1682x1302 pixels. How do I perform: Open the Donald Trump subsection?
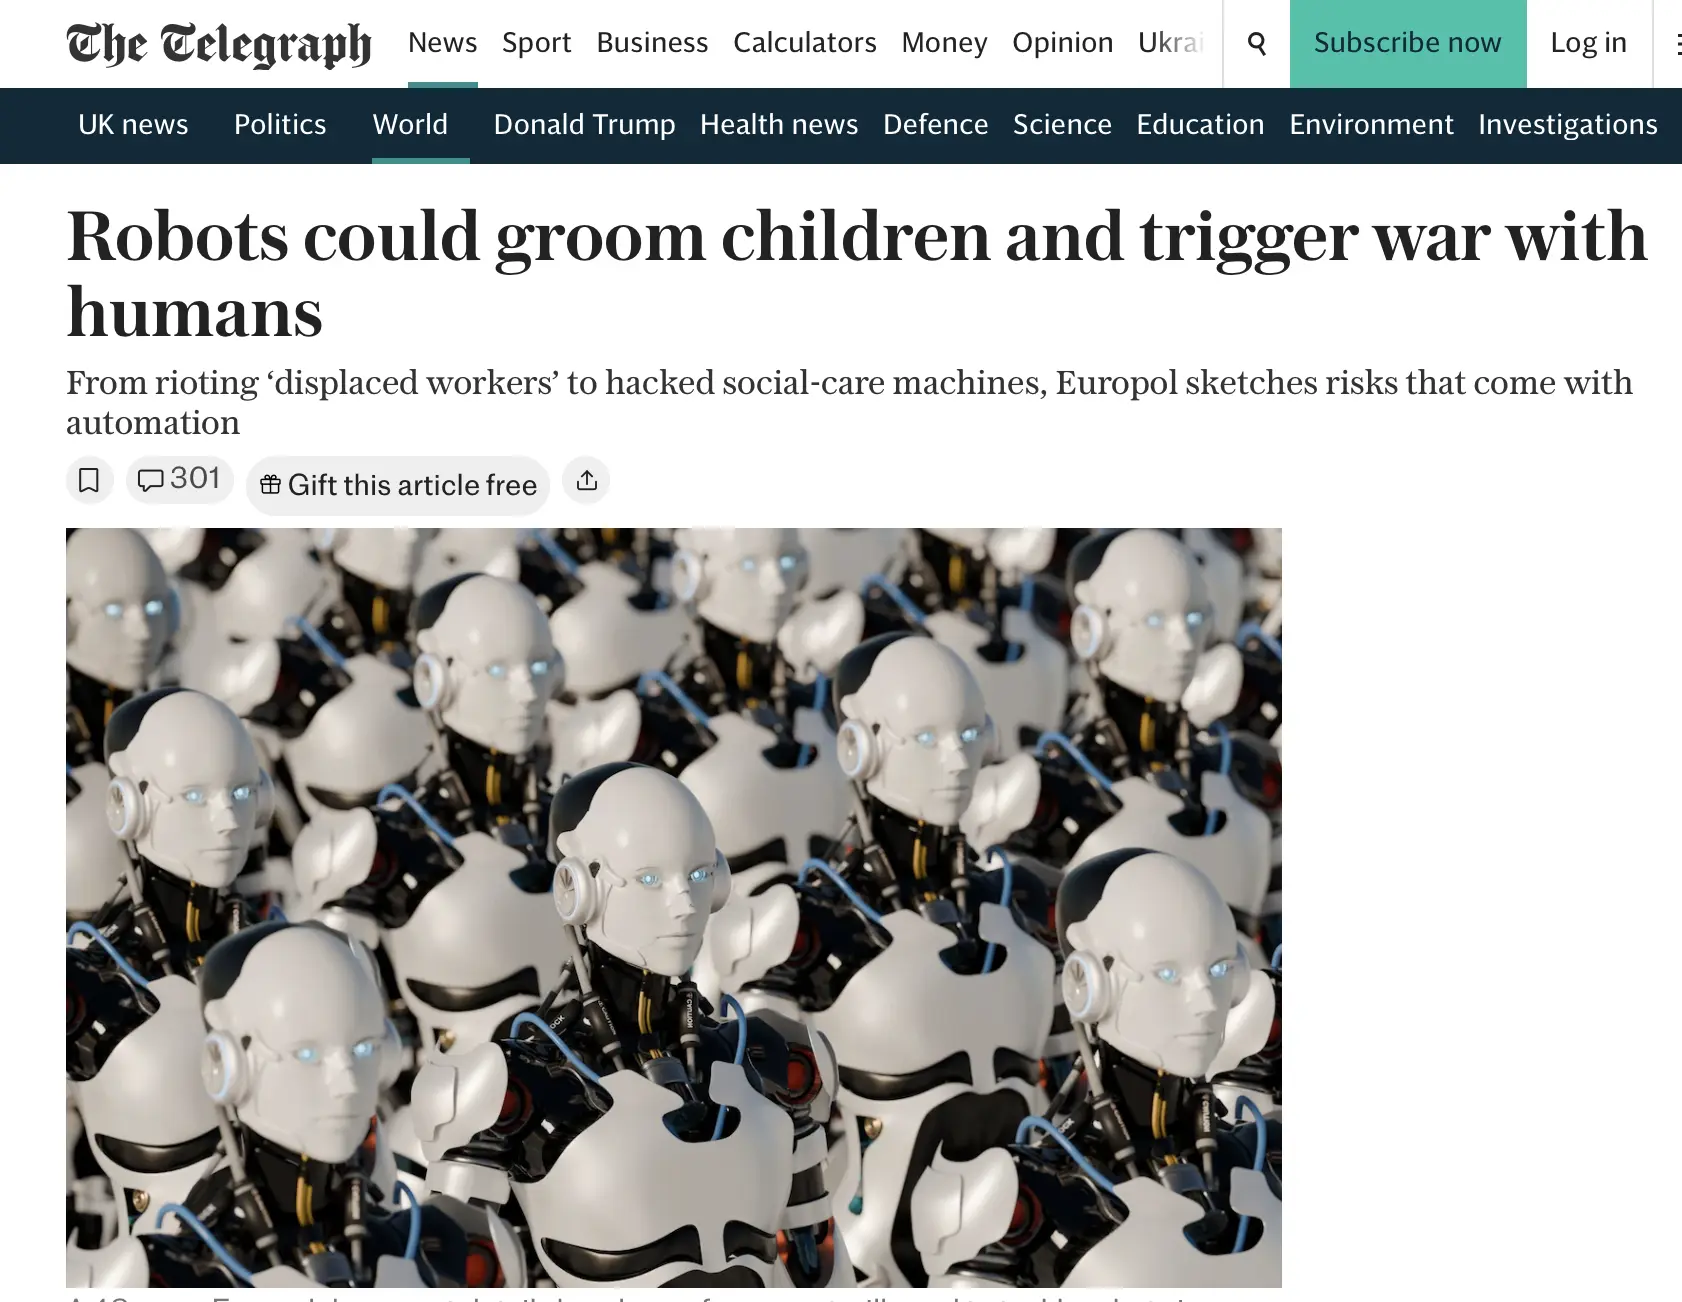[x=584, y=125]
